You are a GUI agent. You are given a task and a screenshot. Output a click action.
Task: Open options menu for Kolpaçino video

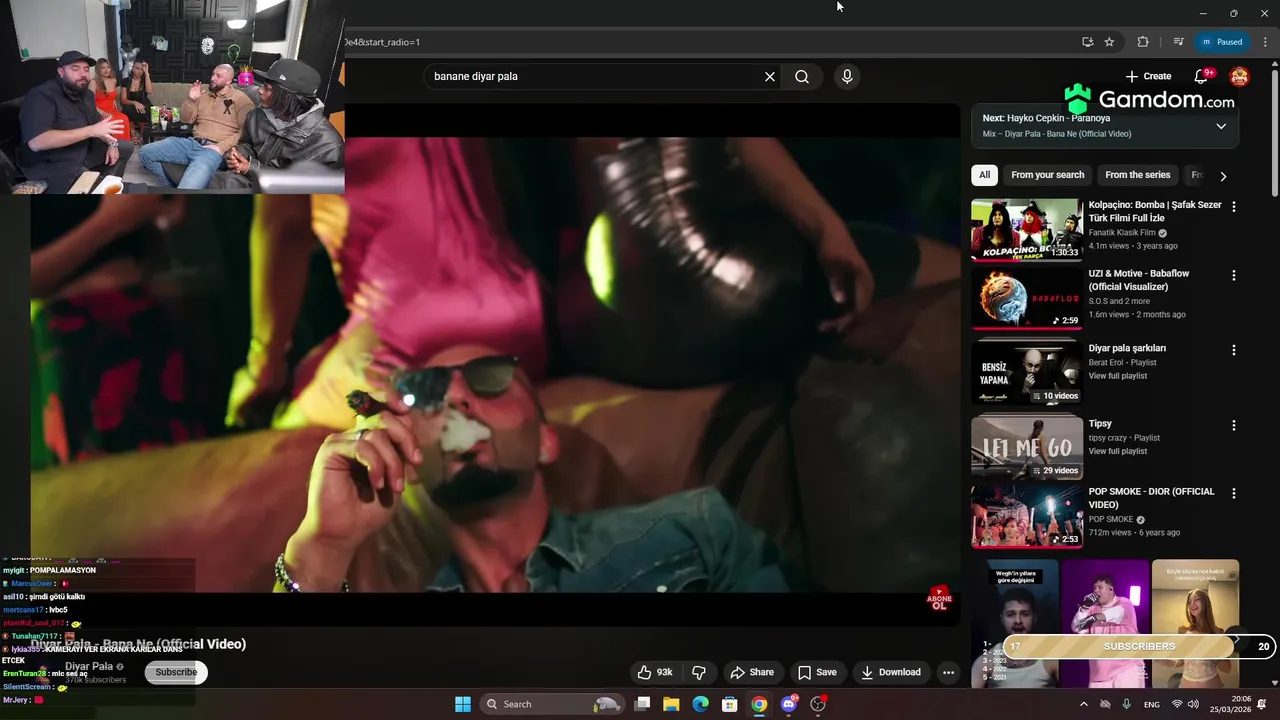click(x=1233, y=206)
